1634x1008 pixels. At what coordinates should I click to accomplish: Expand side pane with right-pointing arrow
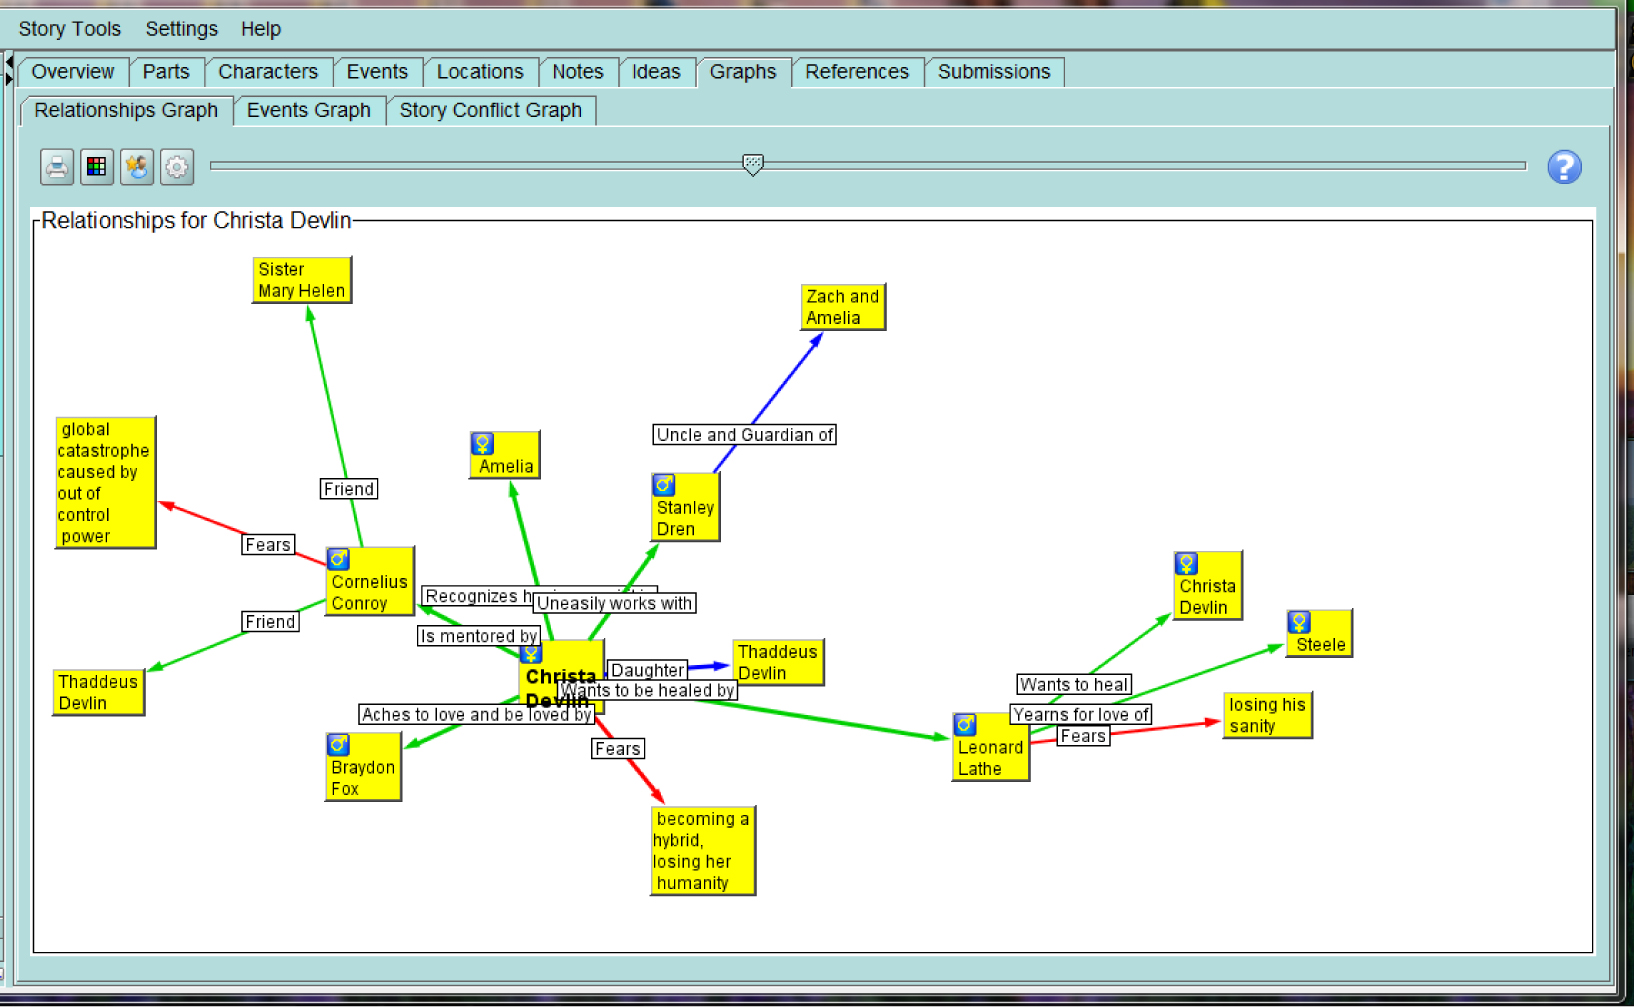pos(9,78)
